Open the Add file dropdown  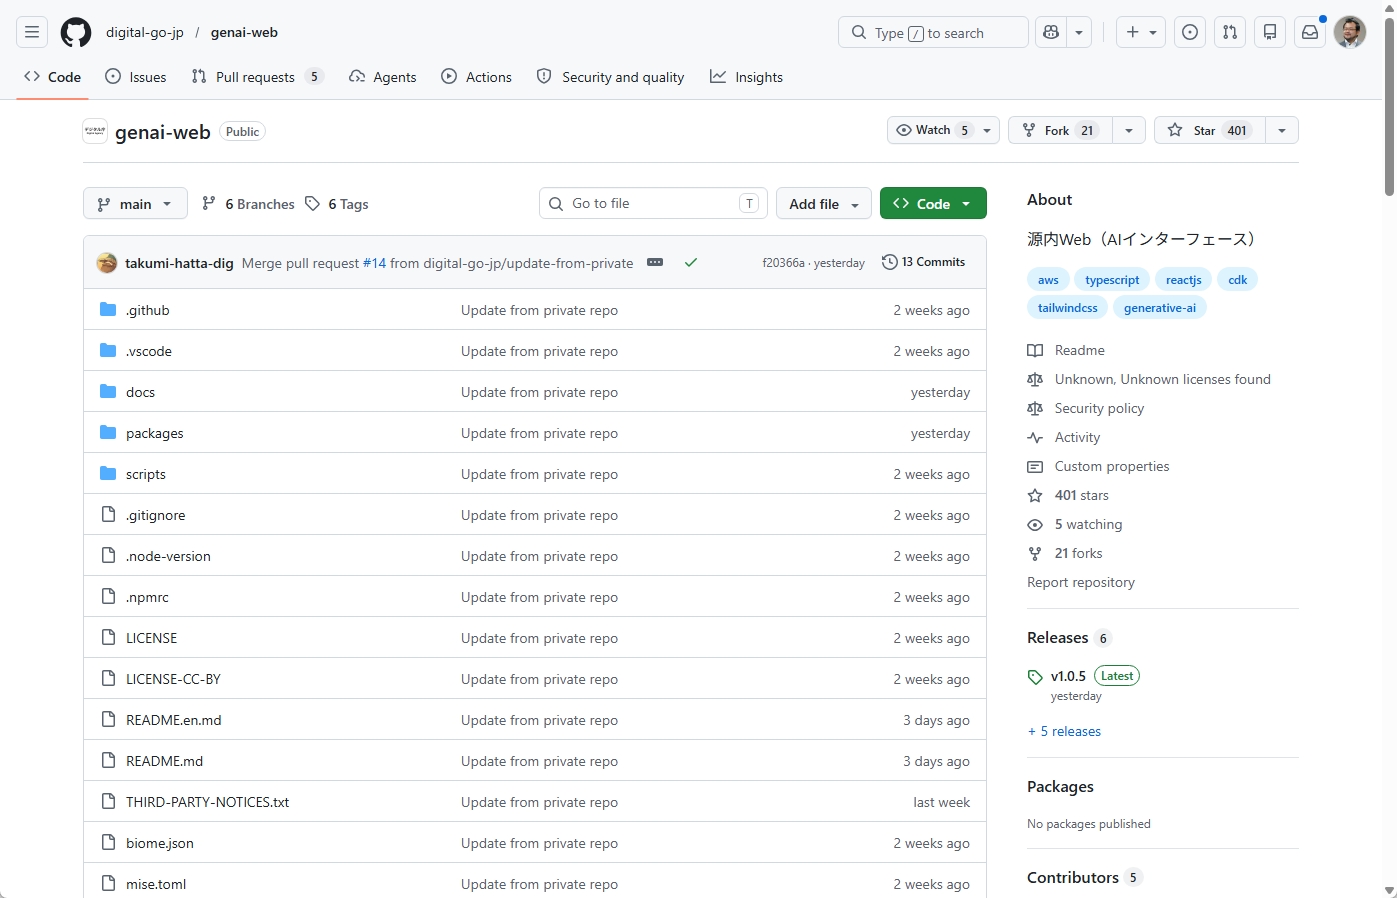coord(824,204)
